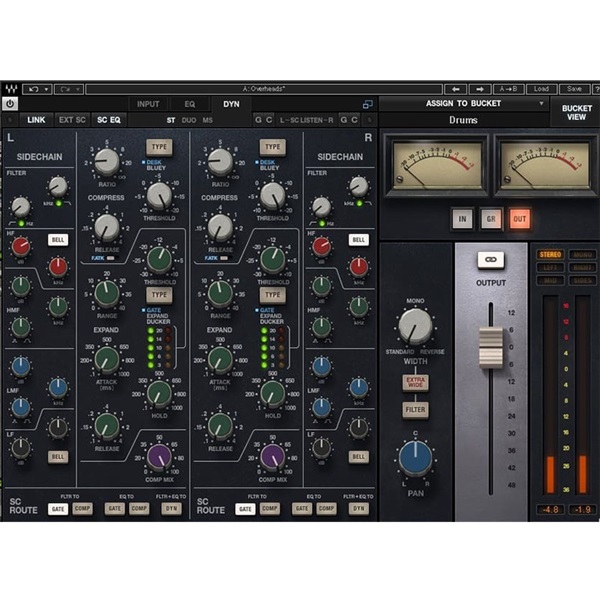Toggle left sidechain high-pass filter LED
The height and width of the screenshot is (600, 600).
[x=21, y=223]
